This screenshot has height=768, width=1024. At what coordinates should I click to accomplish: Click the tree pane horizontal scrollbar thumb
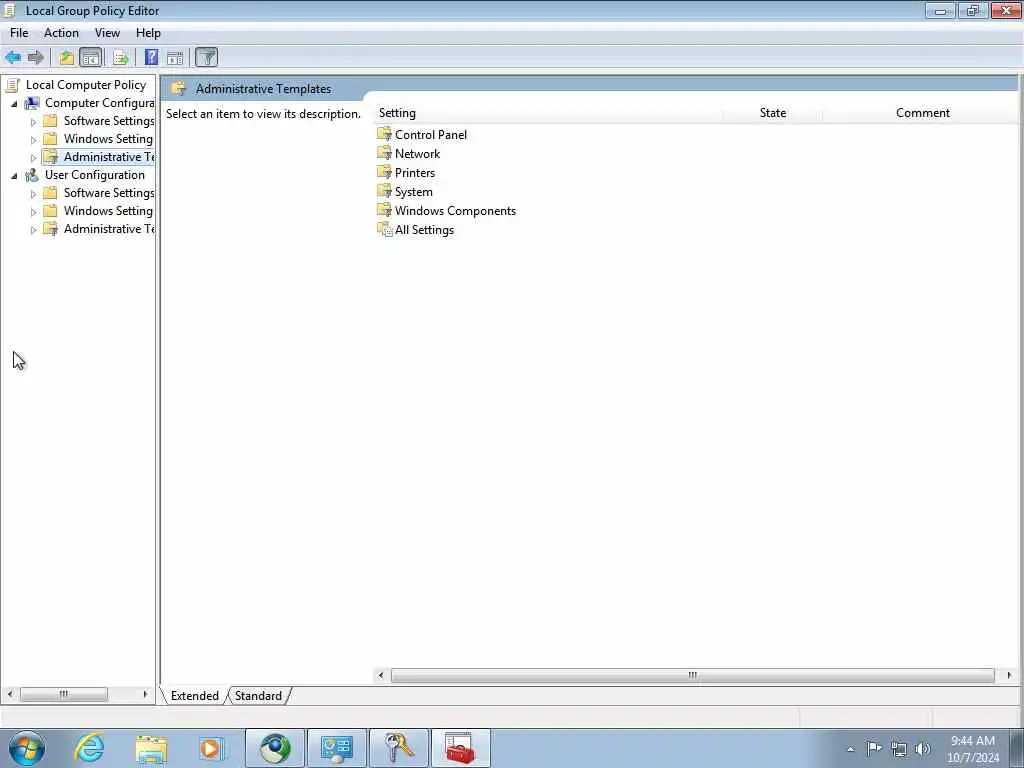(63, 694)
